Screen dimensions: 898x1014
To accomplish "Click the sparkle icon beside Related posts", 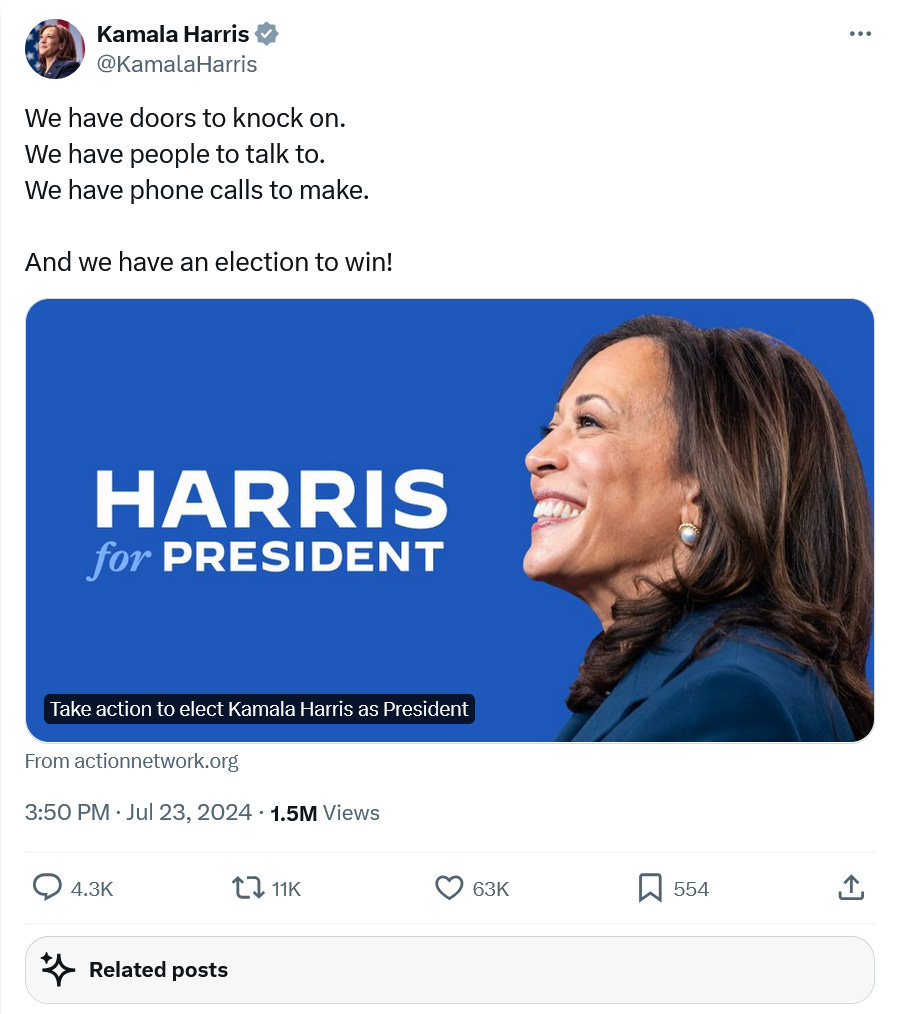I will tap(58, 969).
